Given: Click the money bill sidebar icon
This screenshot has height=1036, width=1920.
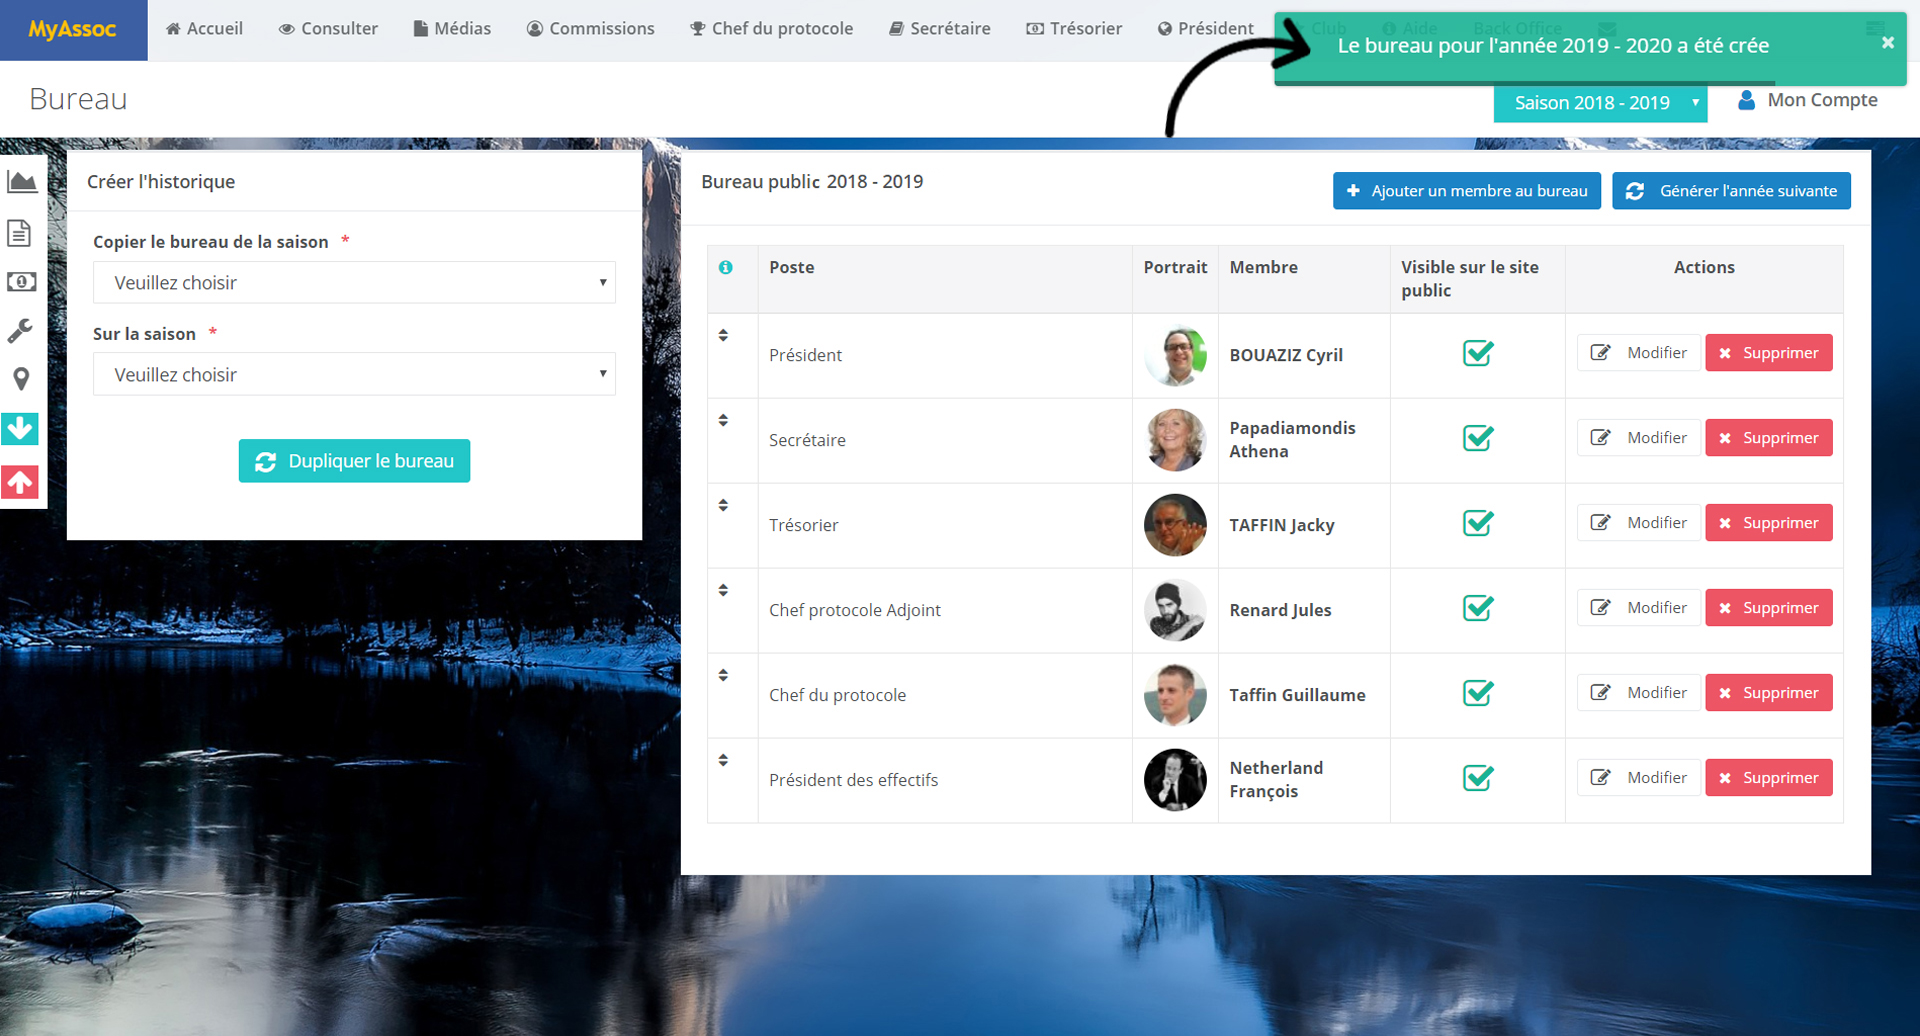Looking at the screenshot, I should (x=21, y=282).
